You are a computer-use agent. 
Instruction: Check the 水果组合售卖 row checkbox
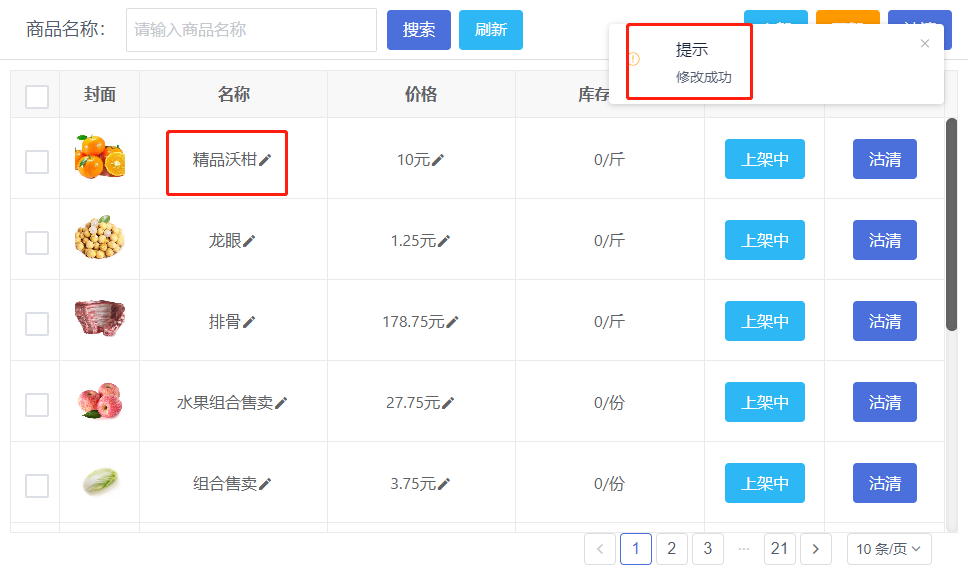click(37, 405)
